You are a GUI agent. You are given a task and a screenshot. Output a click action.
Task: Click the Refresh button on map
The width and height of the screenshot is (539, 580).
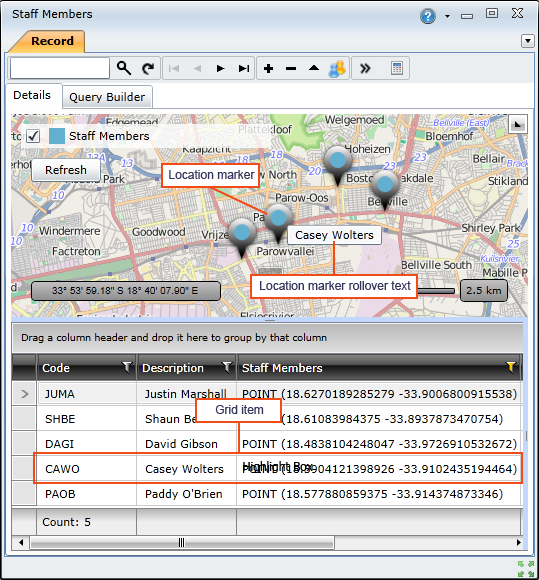[66, 170]
